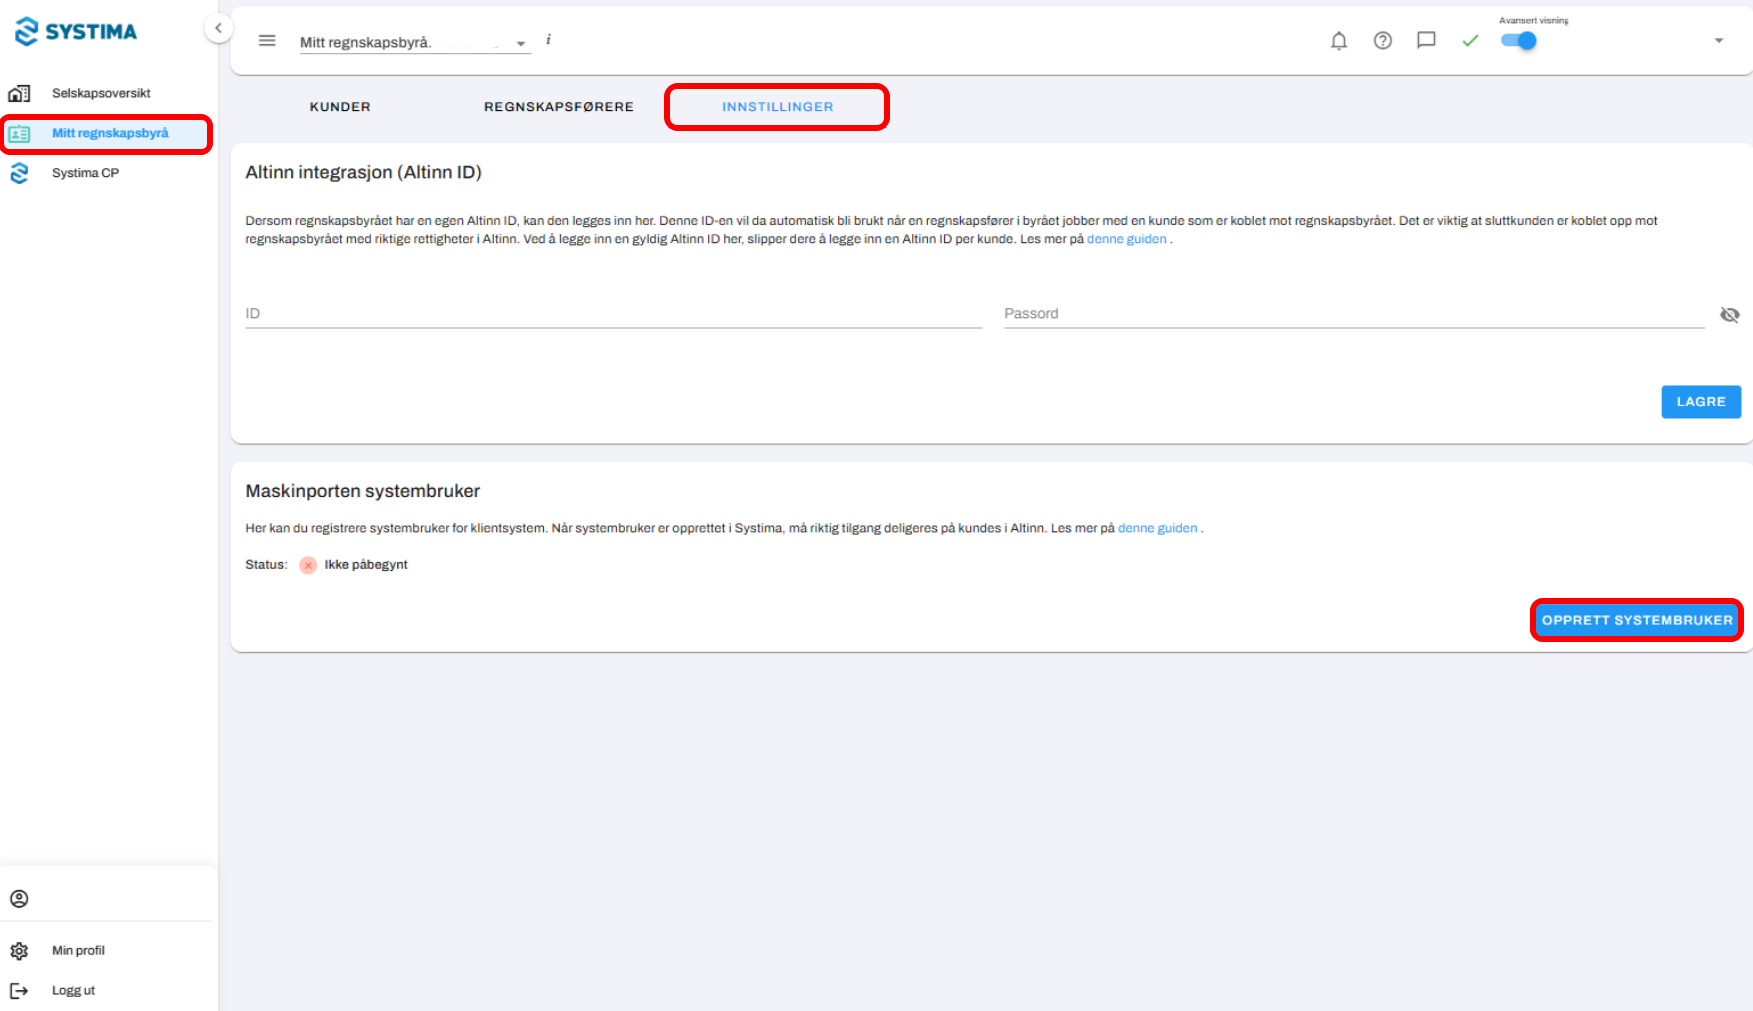Screen dimensions: 1753x1011
Task: Click the info 'i' icon
Action: [x=548, y=40]
